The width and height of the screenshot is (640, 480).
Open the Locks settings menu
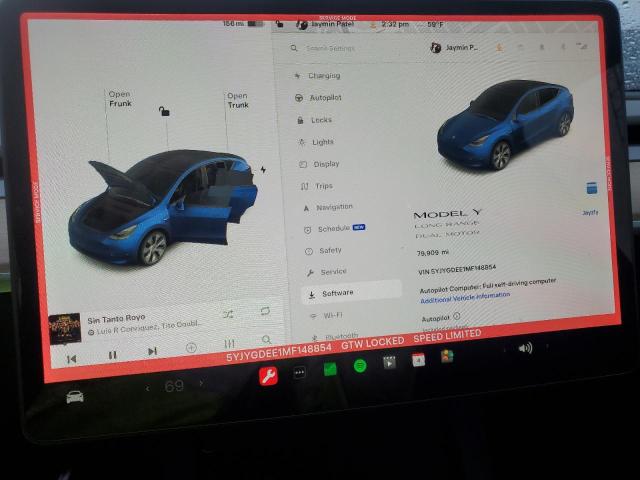pyautogui.click(x=314, y=120)
